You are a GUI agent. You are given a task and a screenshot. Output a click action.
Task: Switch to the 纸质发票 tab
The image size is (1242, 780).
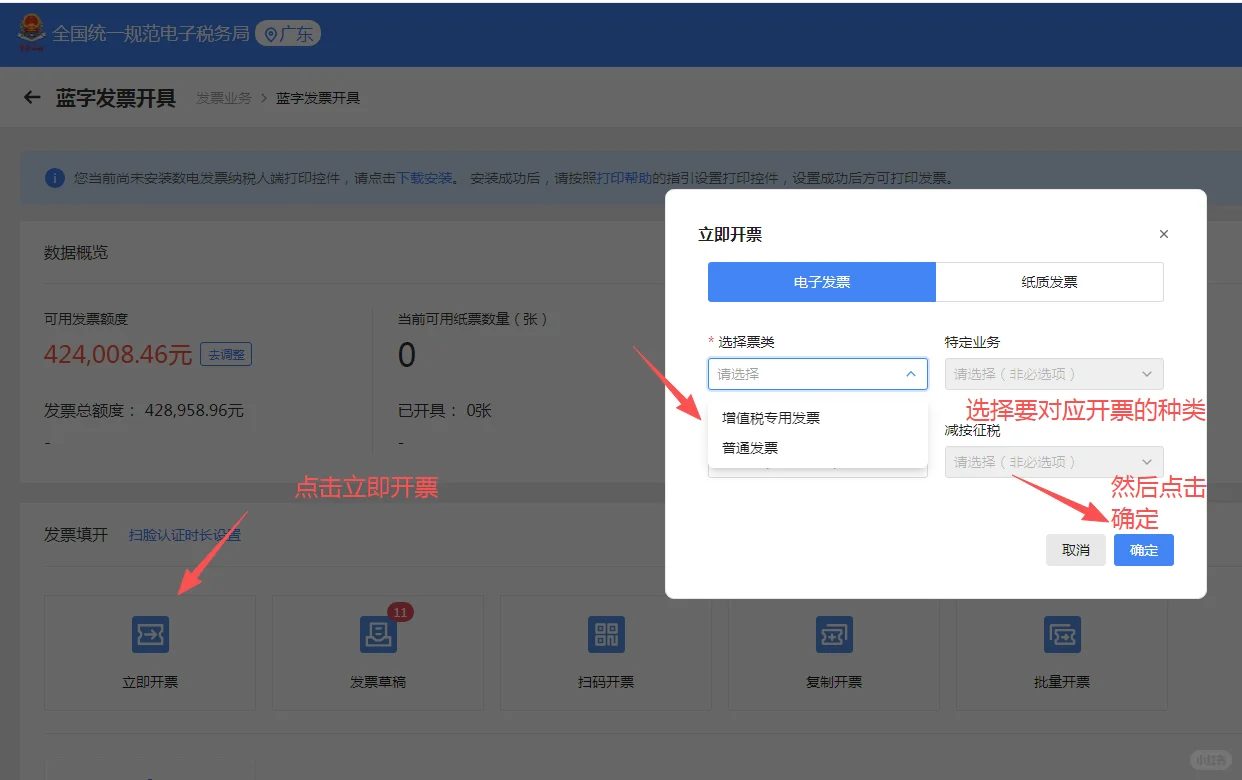1049,281
